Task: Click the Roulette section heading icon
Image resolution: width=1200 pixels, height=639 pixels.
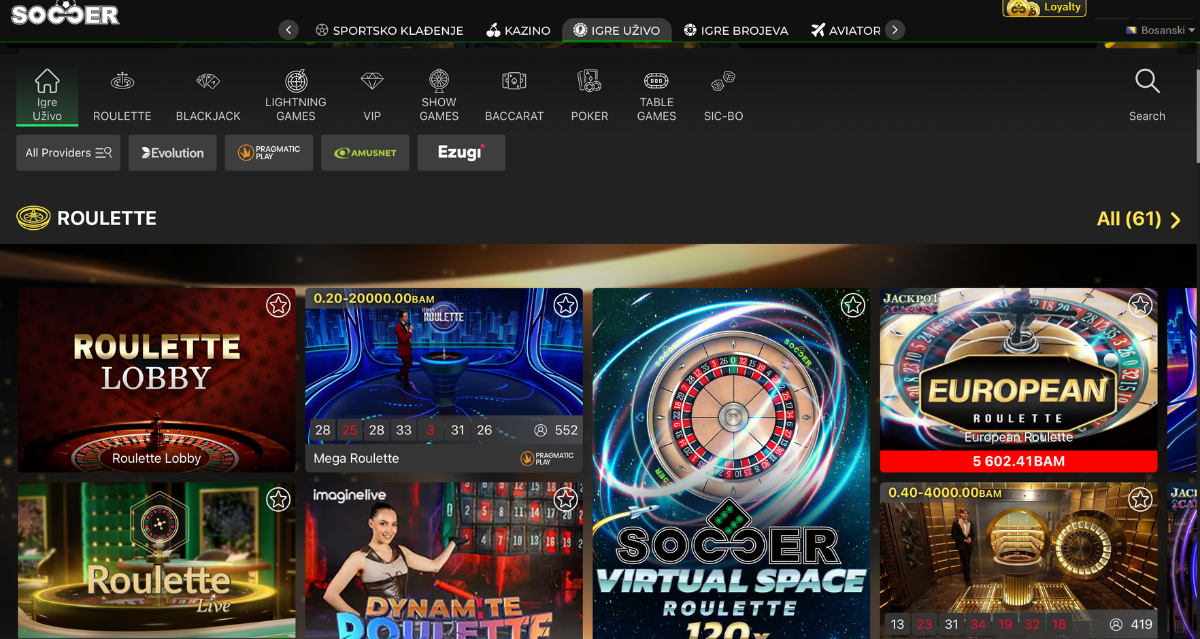Action: point(33,218)
